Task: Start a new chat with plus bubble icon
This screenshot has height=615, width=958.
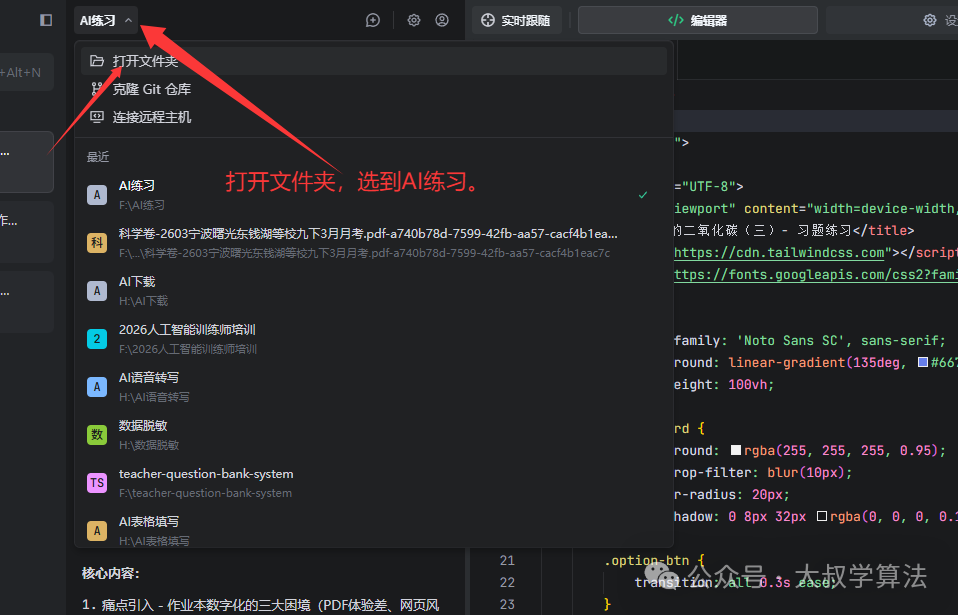Action: pos(373,20)
